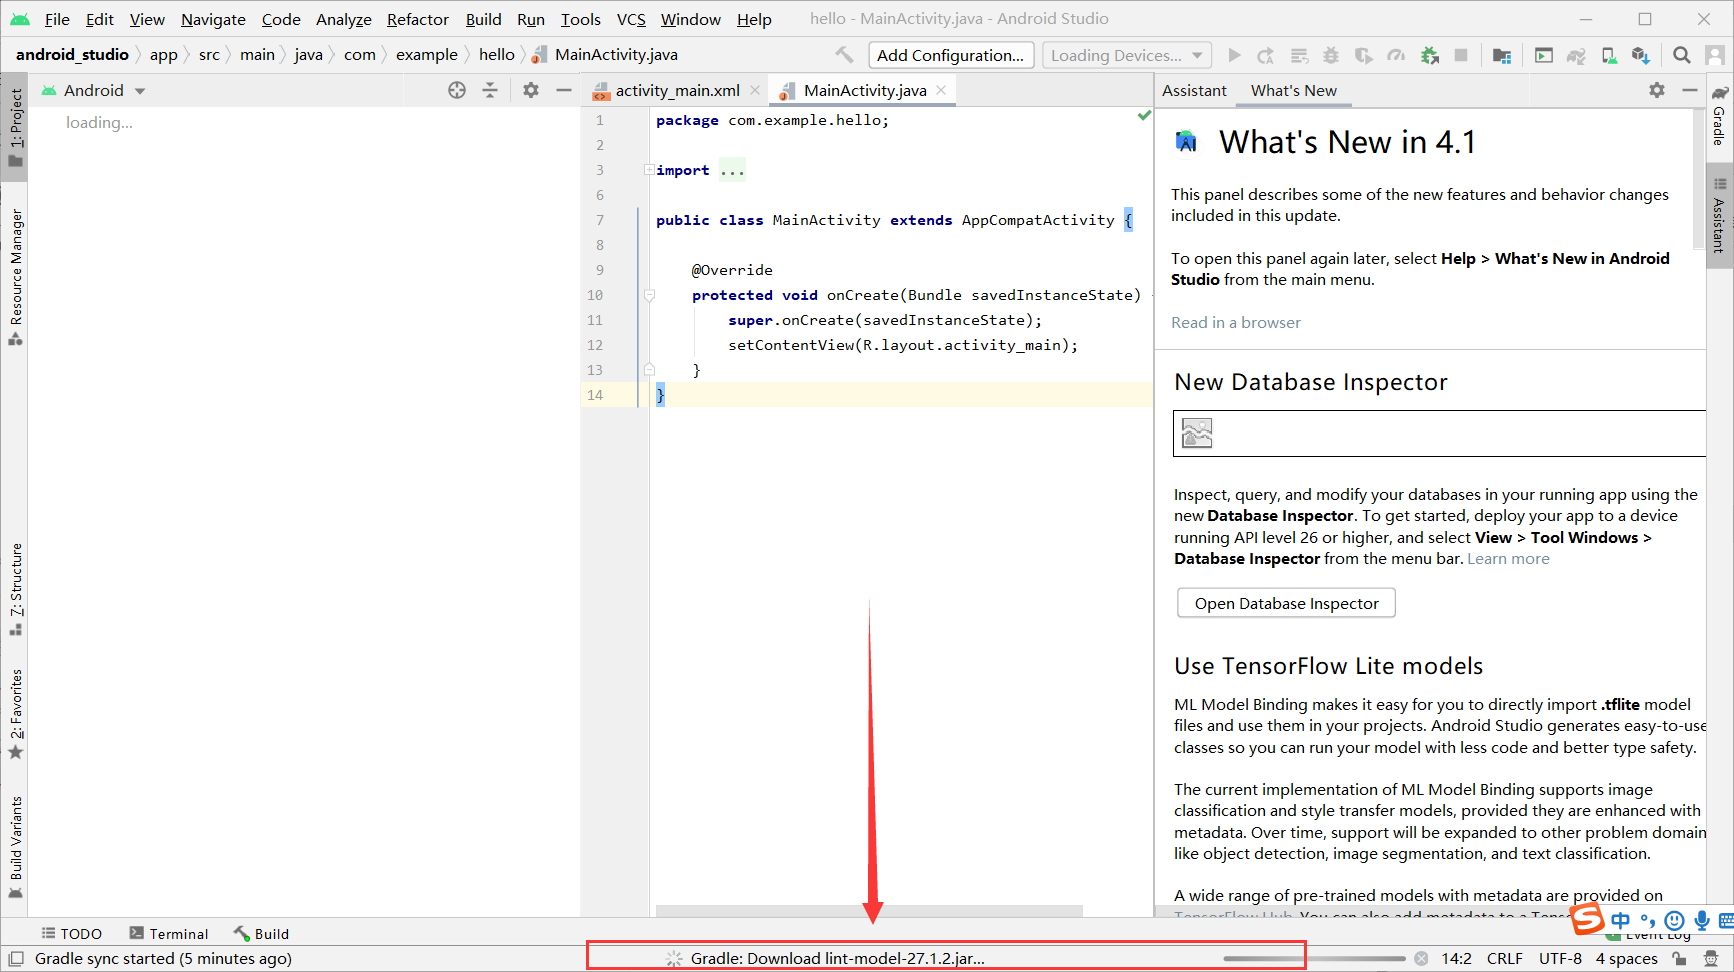Open the CRLF line separator selector
The image size is (1734, 972).
click(1505, 958)
